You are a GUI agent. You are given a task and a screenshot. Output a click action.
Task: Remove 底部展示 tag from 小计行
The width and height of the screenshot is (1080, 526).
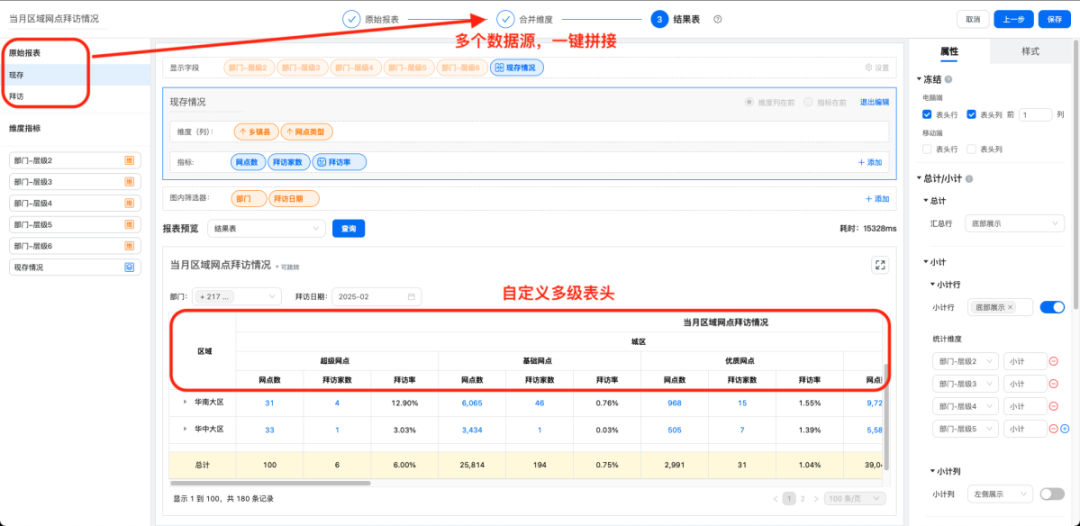(1010, 307)
